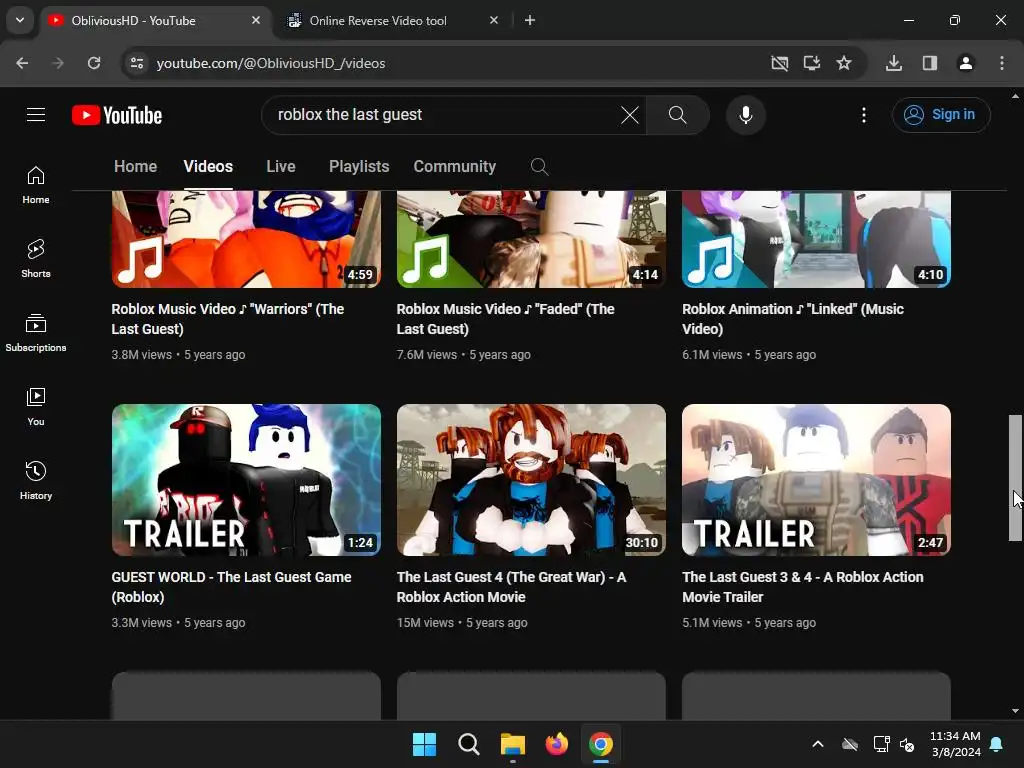Click scrollbar down arrow
The image size is (1024, 768).
(1015, 711)
